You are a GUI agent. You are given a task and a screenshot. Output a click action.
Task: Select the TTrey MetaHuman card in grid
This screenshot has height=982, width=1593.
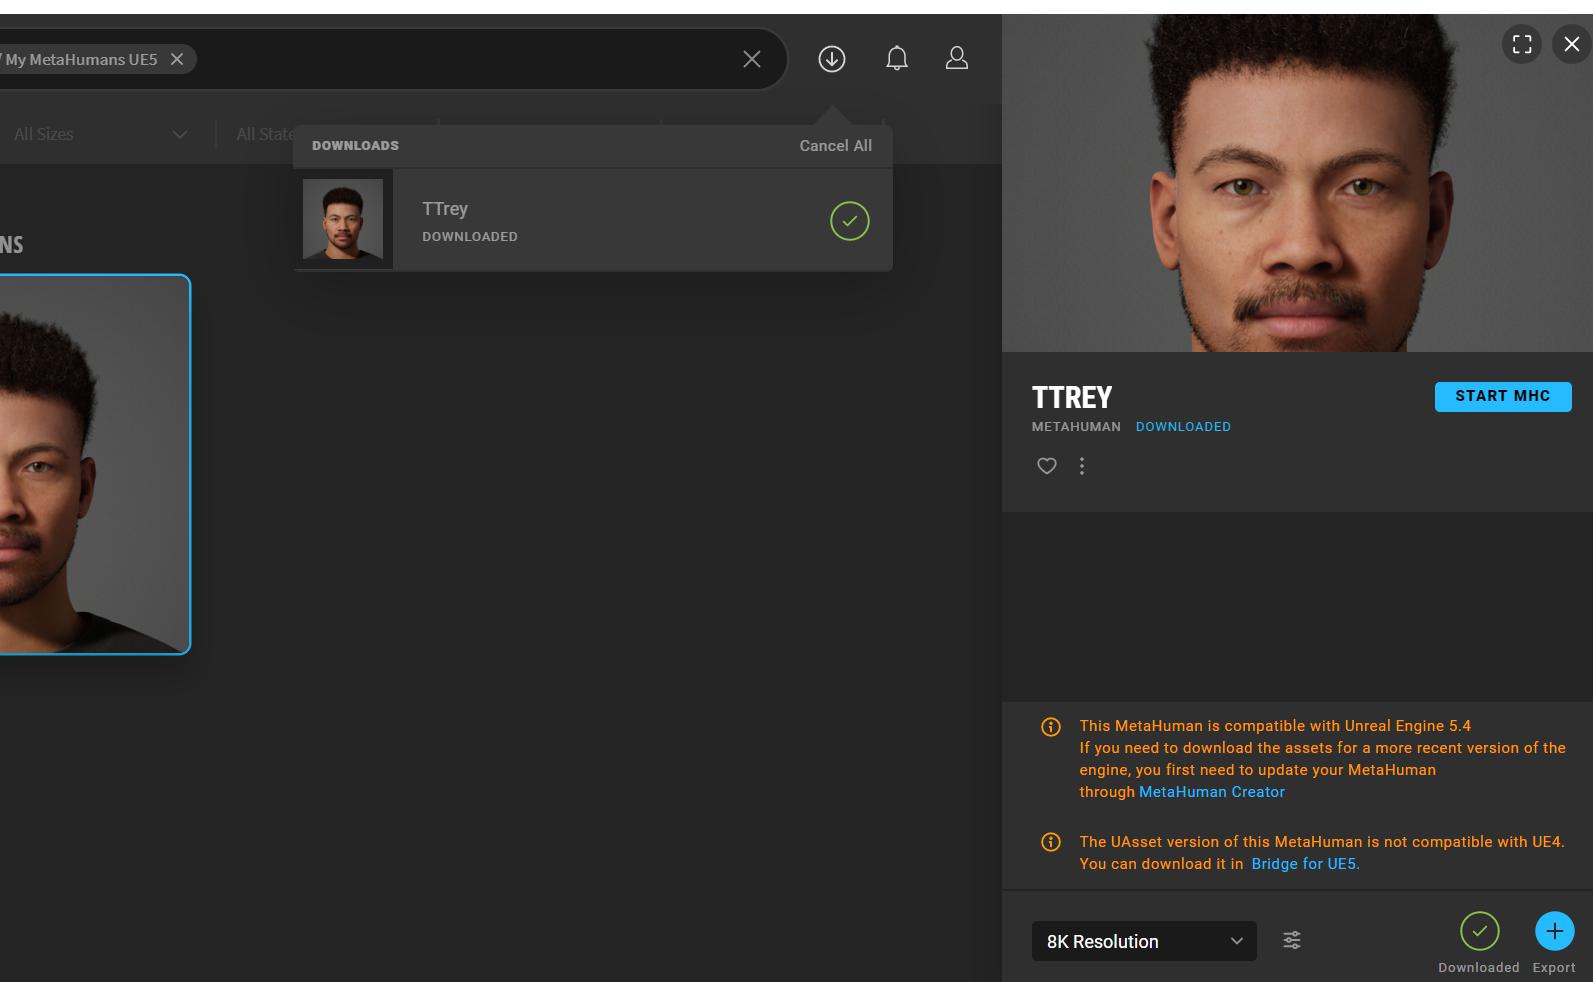[x=94, y=464]
